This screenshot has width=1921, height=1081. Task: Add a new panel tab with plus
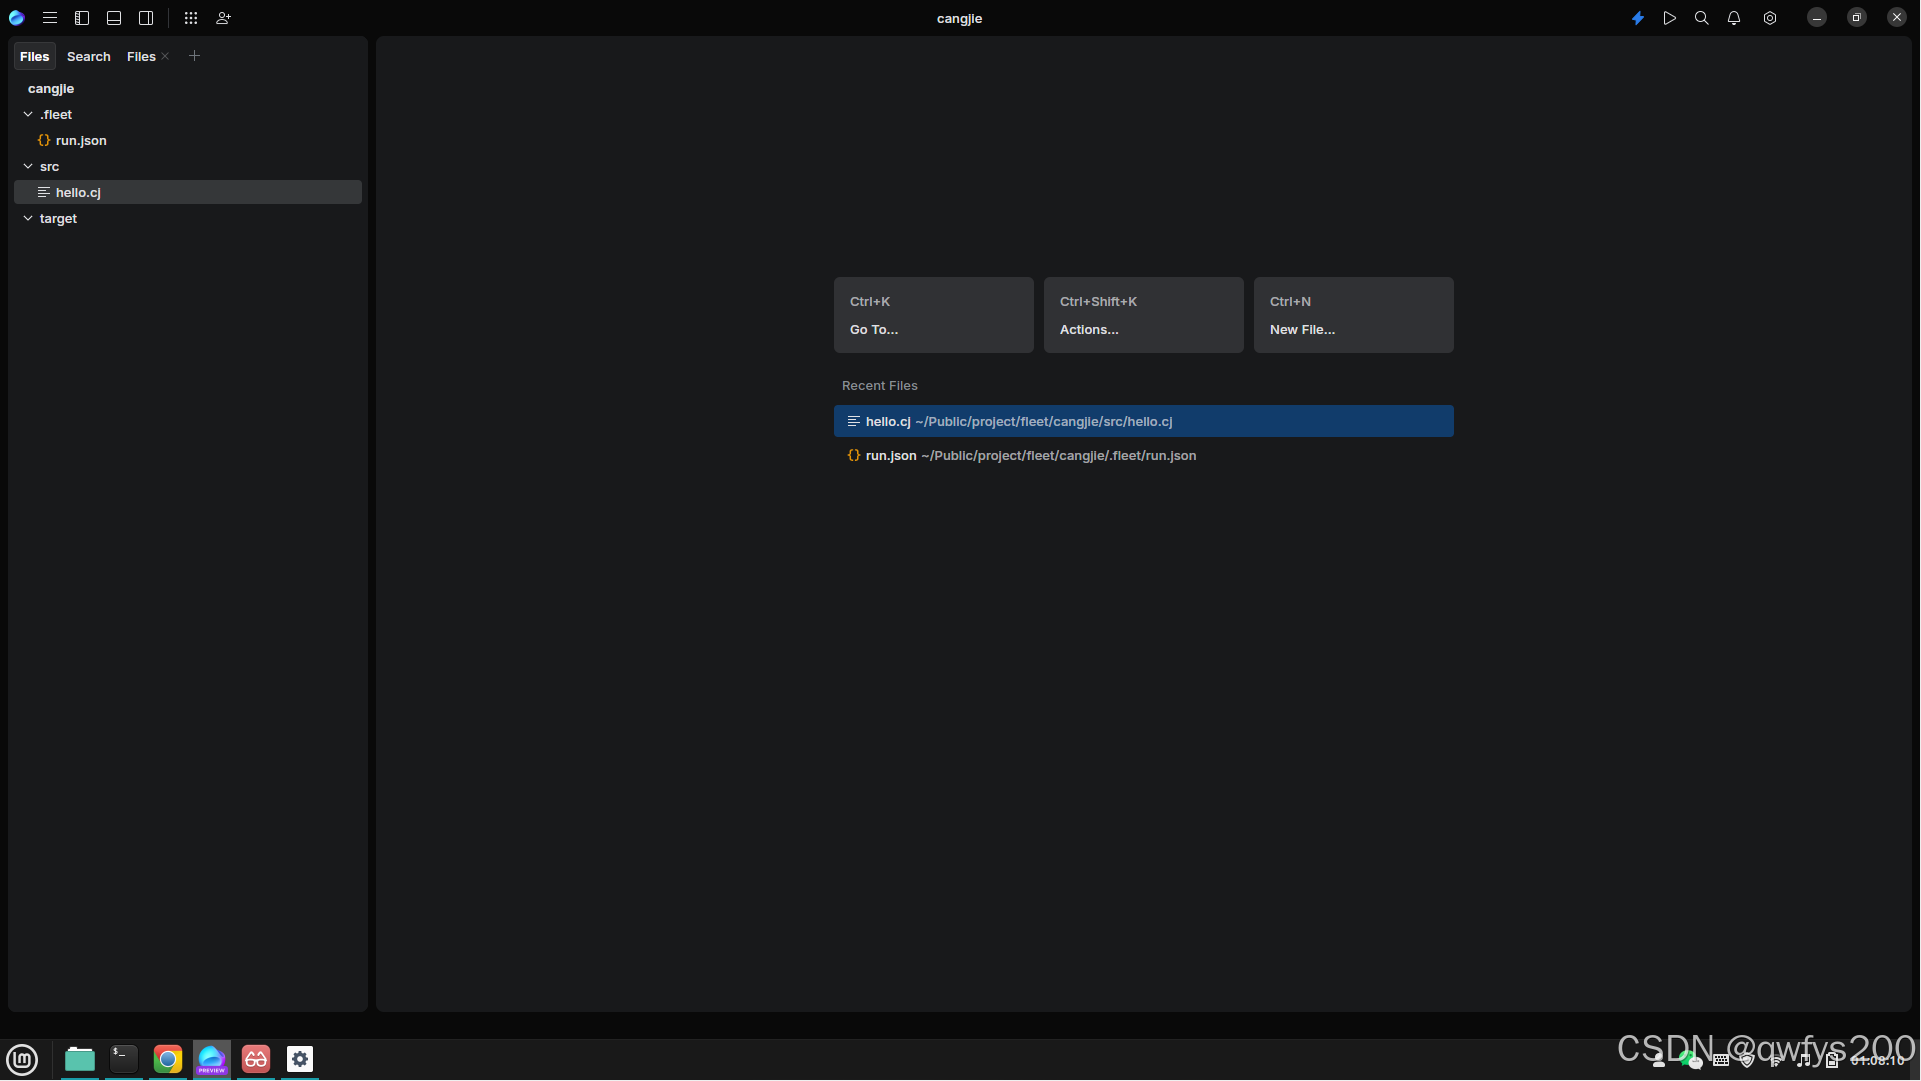(195, 57)
